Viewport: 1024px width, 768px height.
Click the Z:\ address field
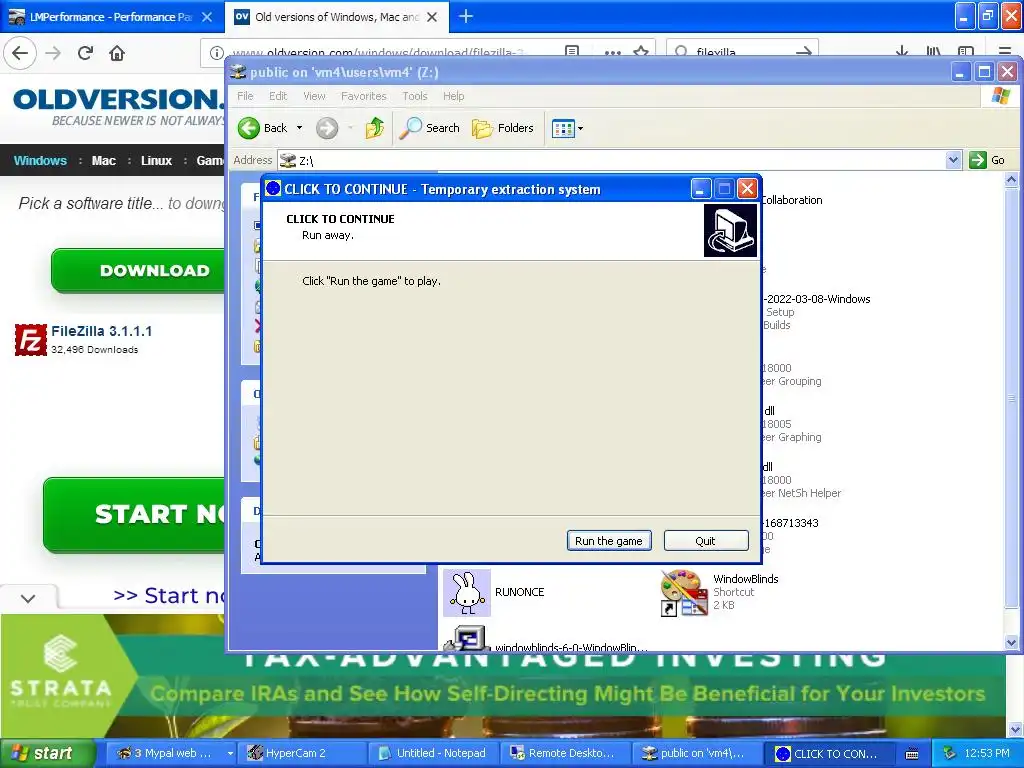(611, 160)
